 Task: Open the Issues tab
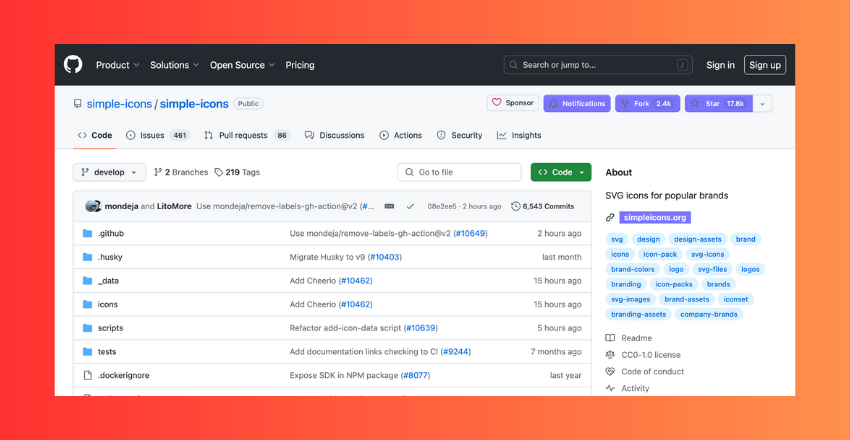coord(158,135)
